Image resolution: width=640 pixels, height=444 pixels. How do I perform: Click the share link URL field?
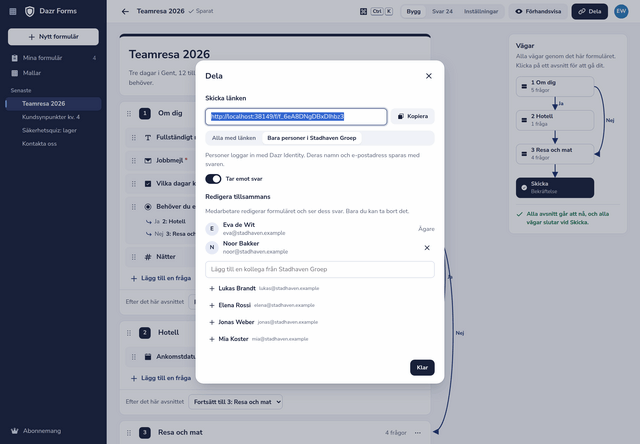(296, 117)
